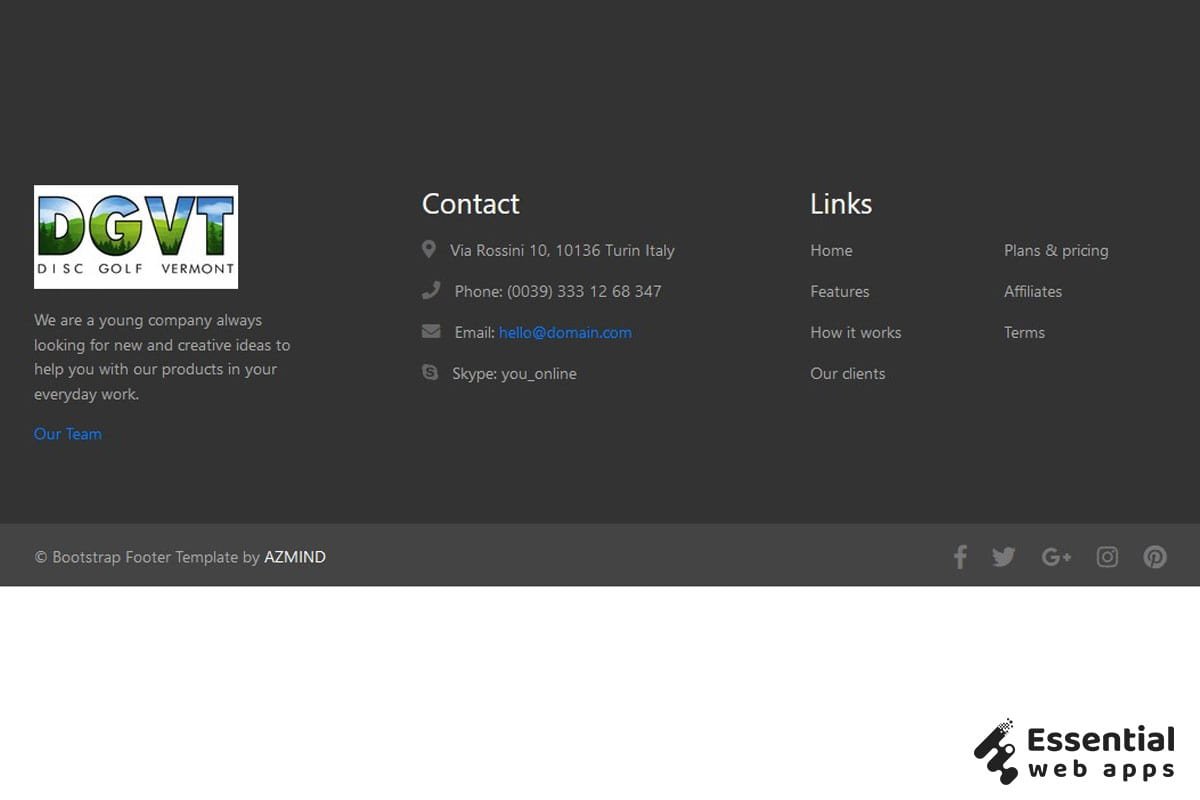Open the Affiliates link
This screenshot has height=800, width=1200.
pos(1033,292)
